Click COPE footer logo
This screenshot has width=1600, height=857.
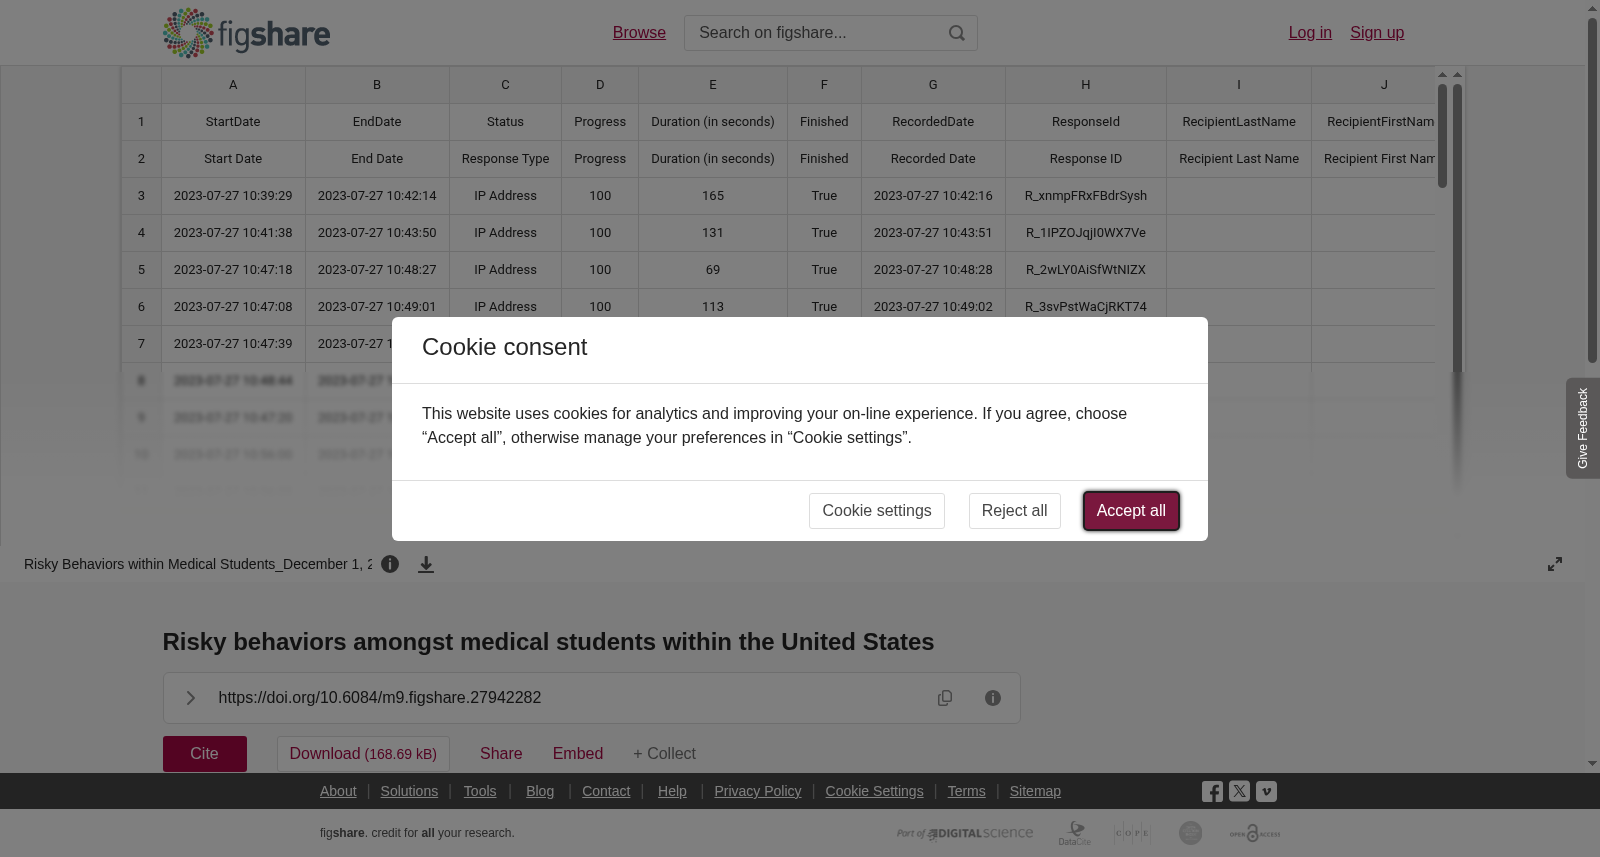(1133, 833)
